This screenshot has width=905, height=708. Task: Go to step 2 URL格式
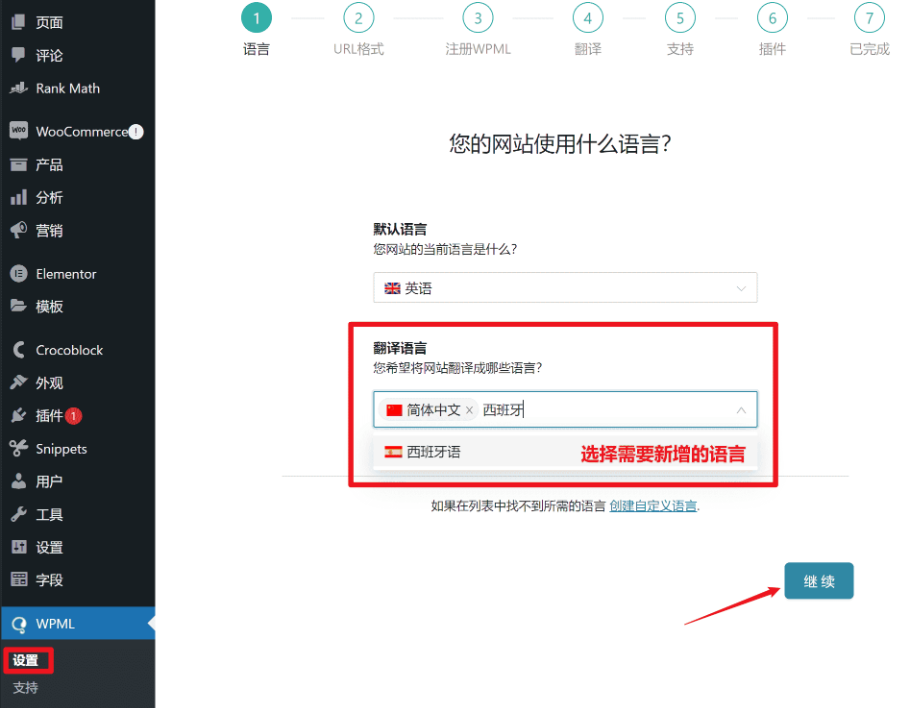pyautogui.click(x=357, y=18)
